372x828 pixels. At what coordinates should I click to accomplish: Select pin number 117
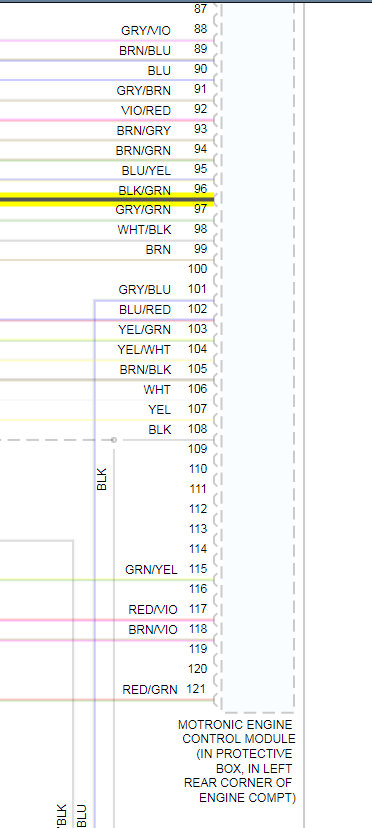click(x=198, y=609)
